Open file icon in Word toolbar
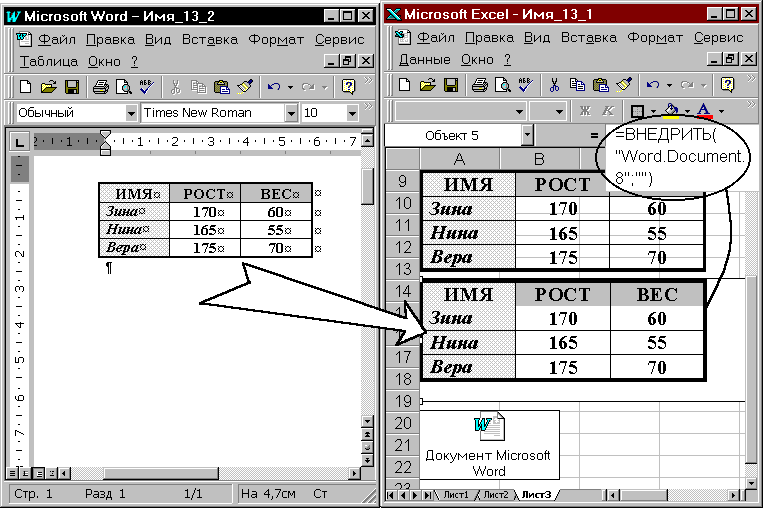The height and width of the screenshot is (508, 763). (49, 87)
